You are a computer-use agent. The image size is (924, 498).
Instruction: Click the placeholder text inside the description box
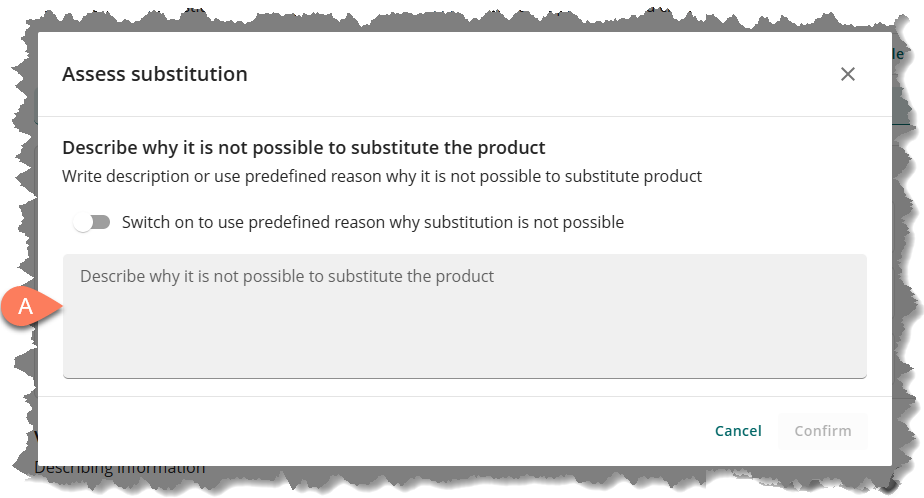point(287,276)
